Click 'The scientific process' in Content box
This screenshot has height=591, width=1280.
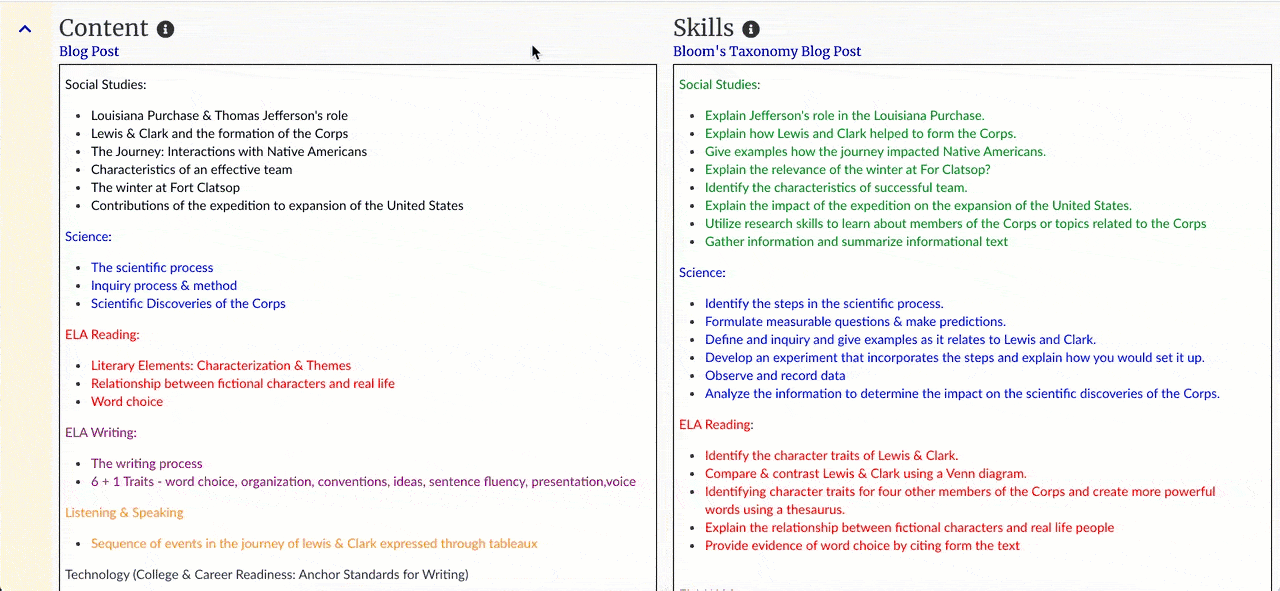tap(151, 267)
